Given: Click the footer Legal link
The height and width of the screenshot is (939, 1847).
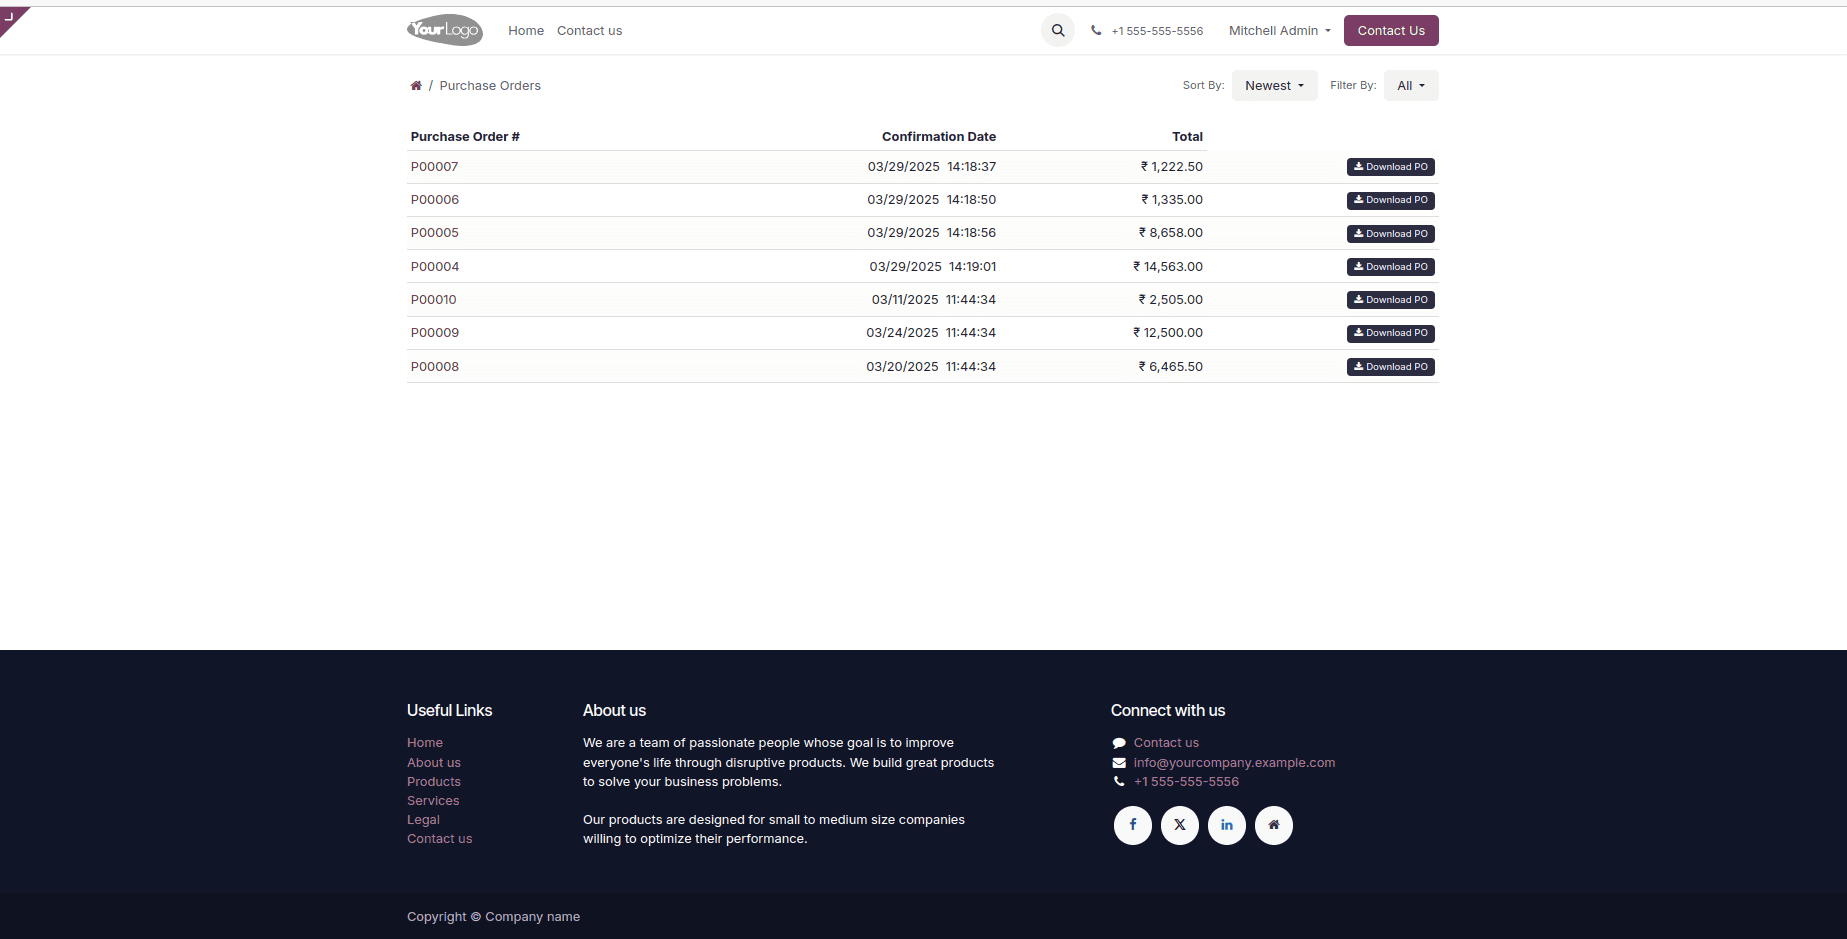Looking at the screenshot, I should (423, 820).
